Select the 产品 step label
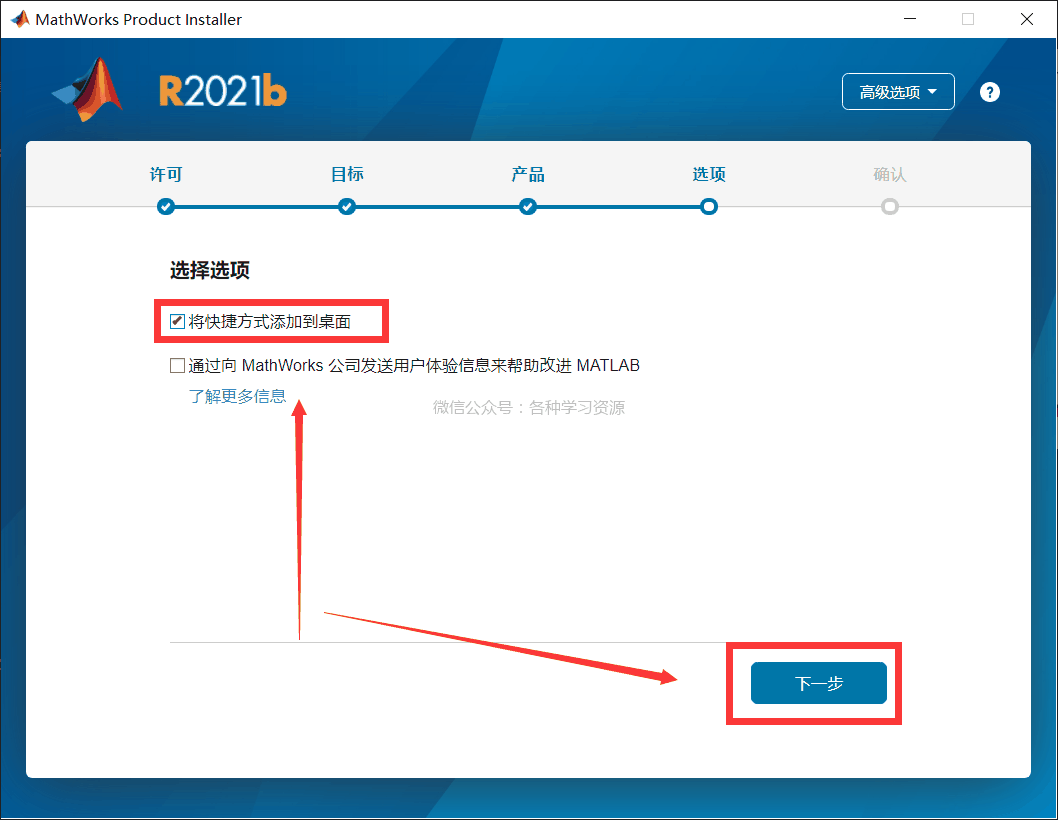Image resolution: width=1058 pixels, height=820 pixels. (528, 175)
